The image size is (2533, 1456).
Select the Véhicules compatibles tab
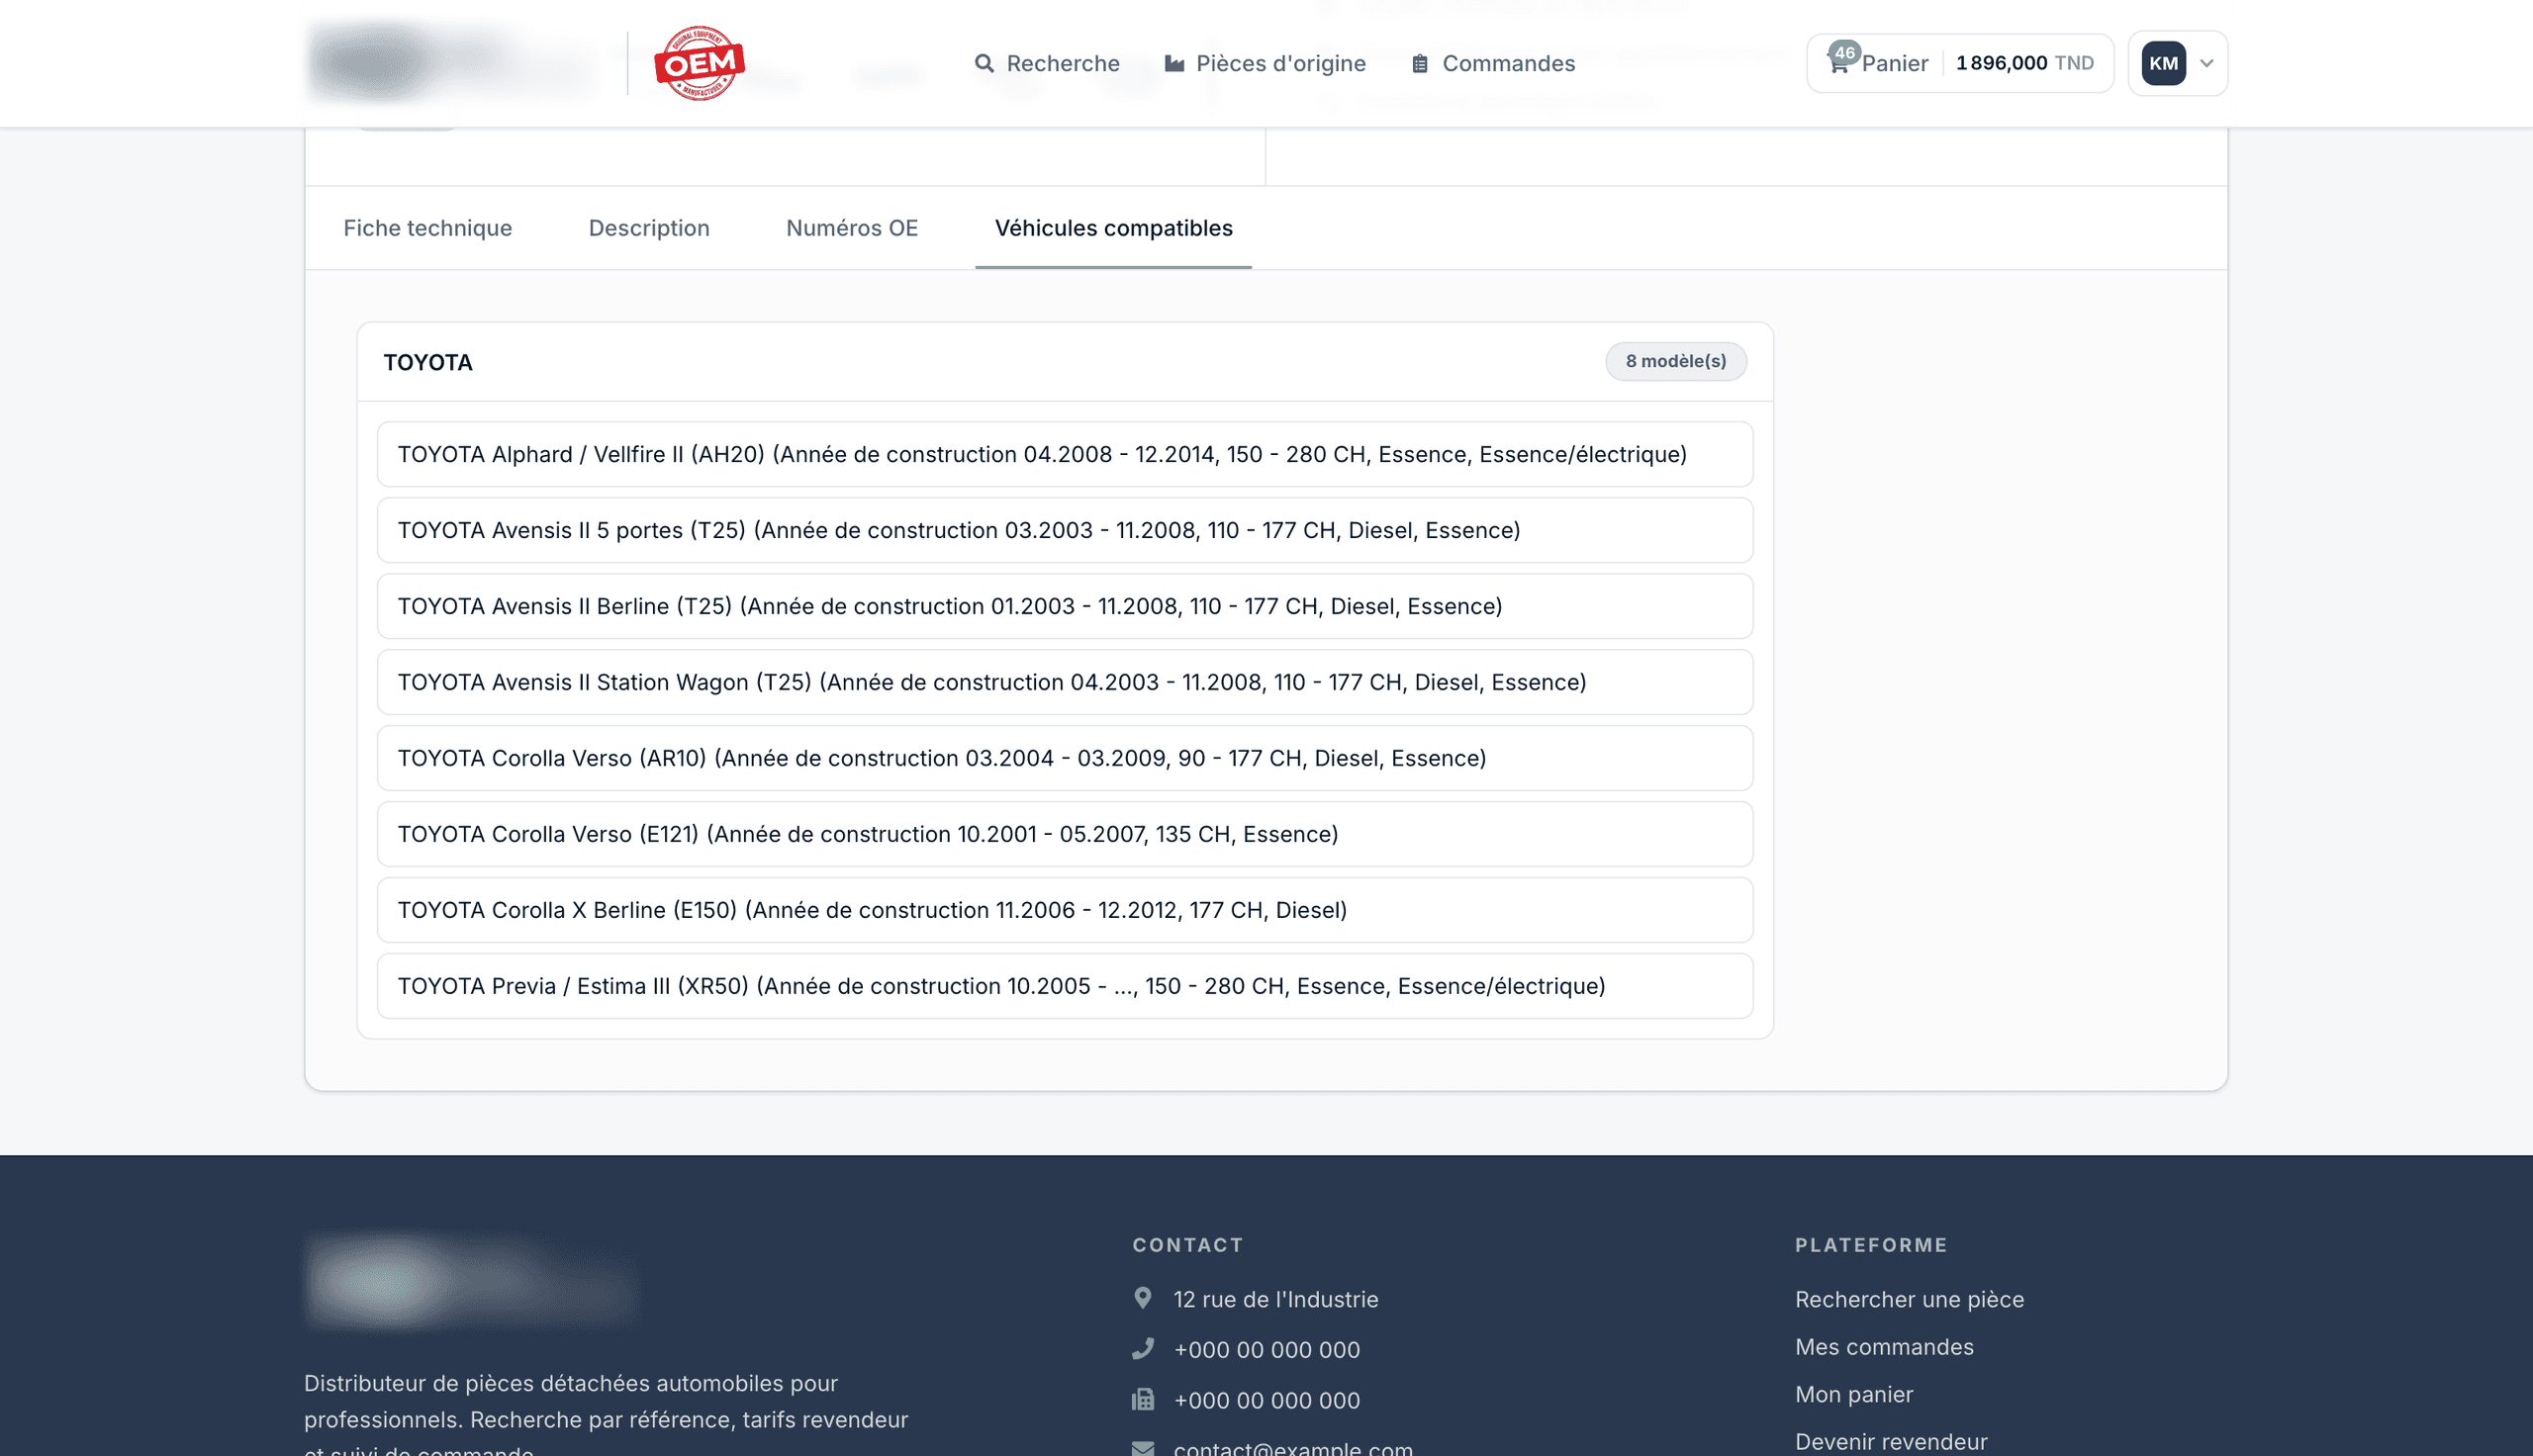[1114, 228]
